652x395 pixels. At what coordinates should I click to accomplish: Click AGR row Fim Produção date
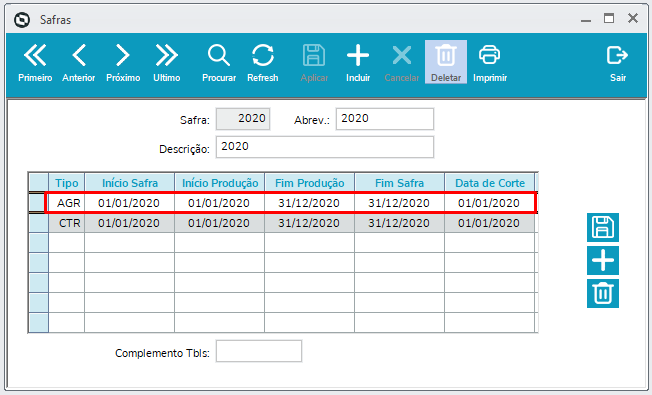pos(310,203)
